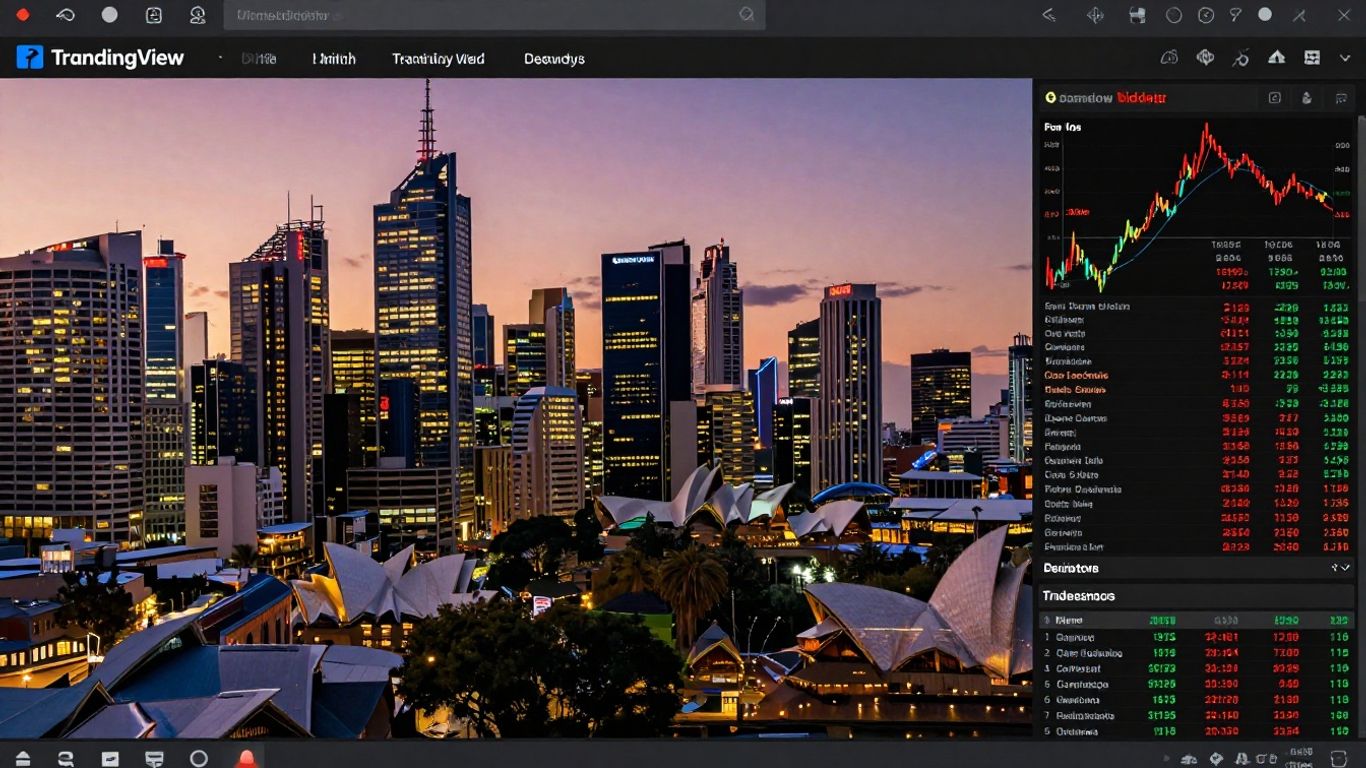Image resolution: width=1366 pixels, height=768 pixels.
Task: Click the triangle alert icon in menu row
Action: click(x=1277, y=58)
